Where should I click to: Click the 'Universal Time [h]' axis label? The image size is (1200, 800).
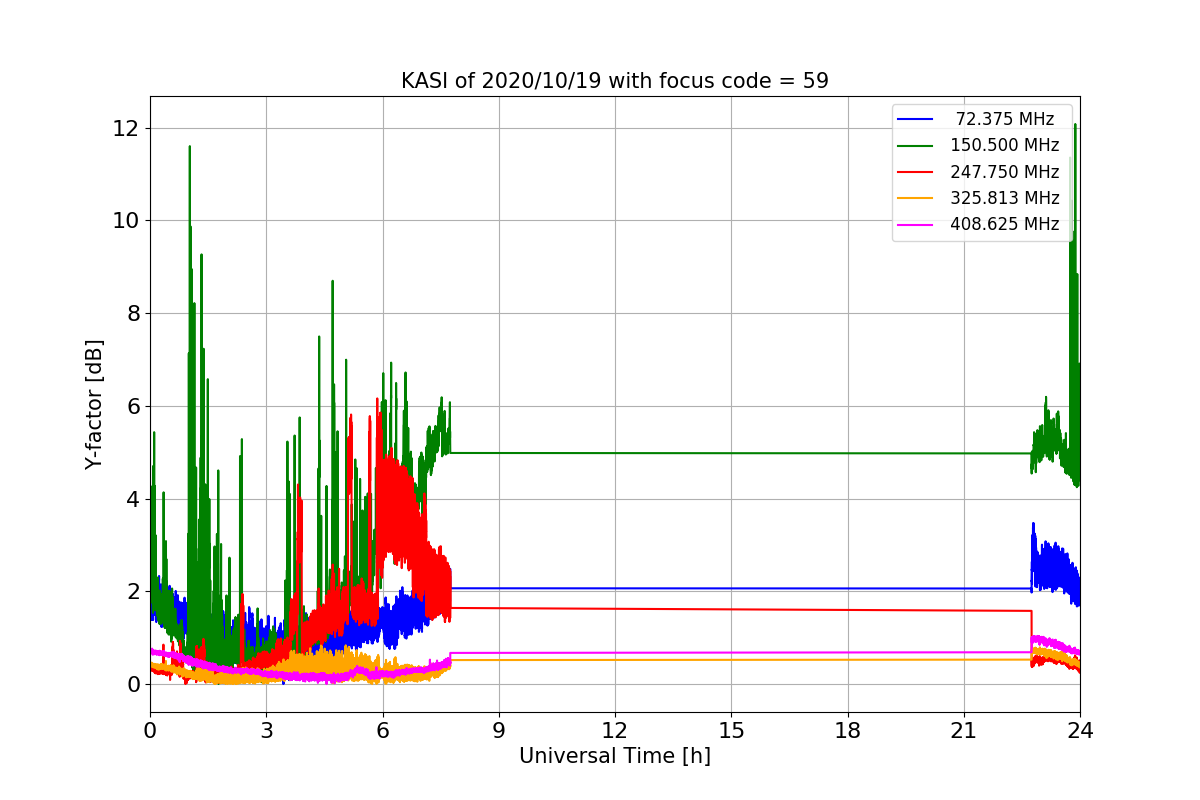click(x=615, y=757)
